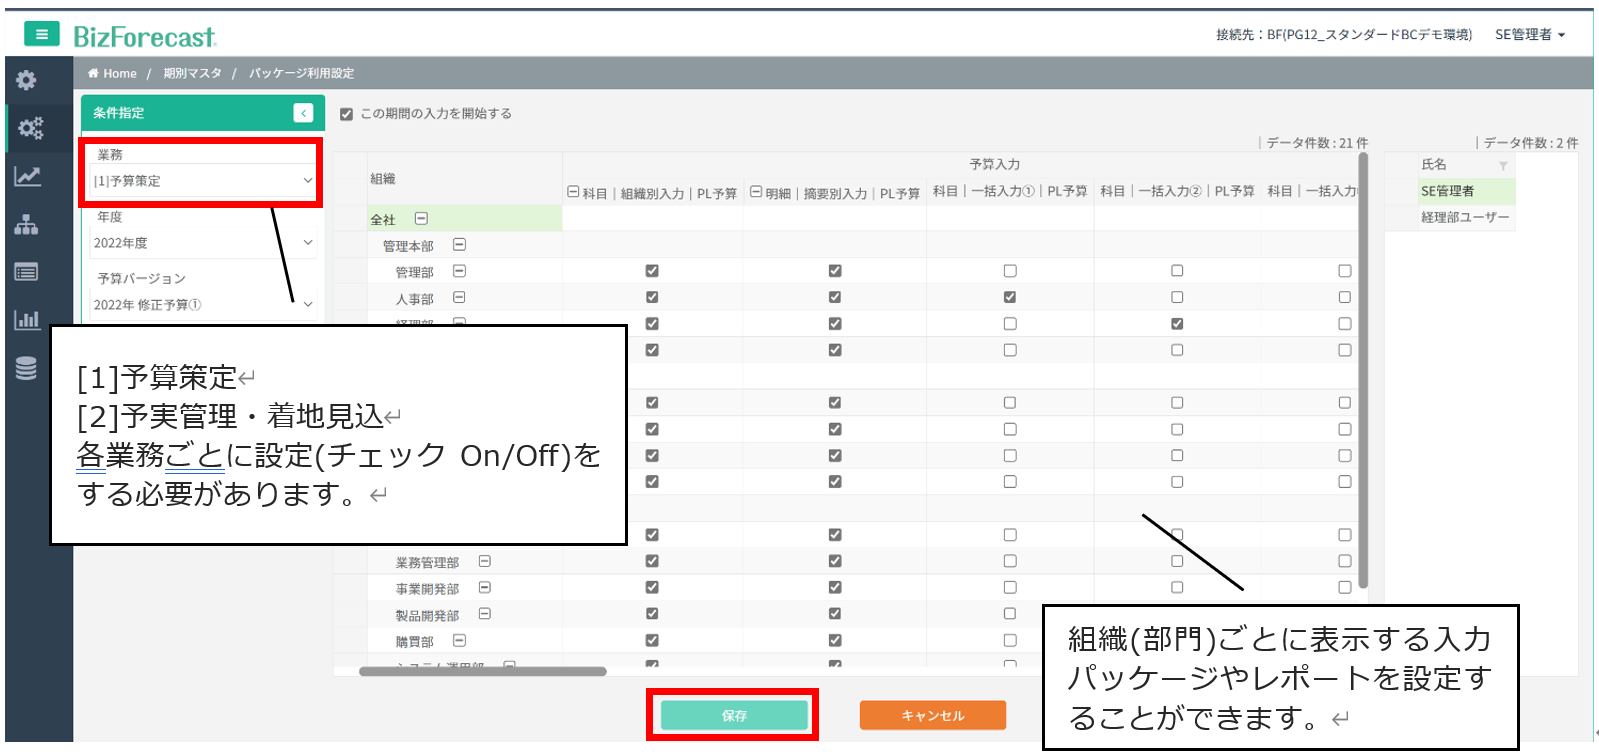Viewport: 1599px width, 755px height.
Task: Click the database stack sidebar icon
Action: pyautogui.click(x=27, y=368)
